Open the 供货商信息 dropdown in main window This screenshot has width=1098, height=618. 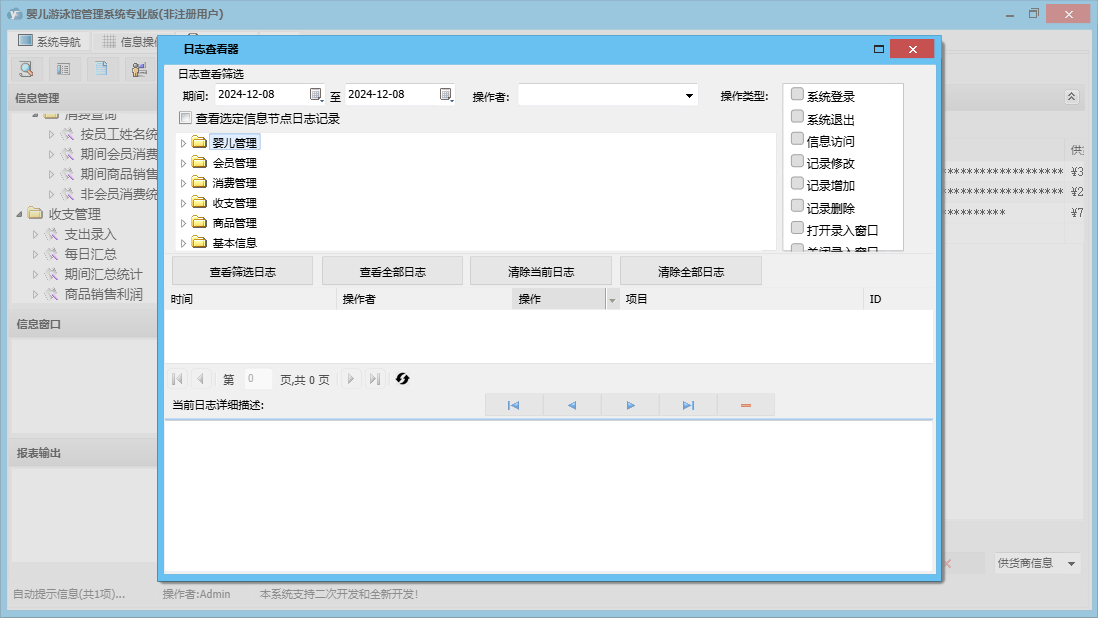[x=1071, y=563]
